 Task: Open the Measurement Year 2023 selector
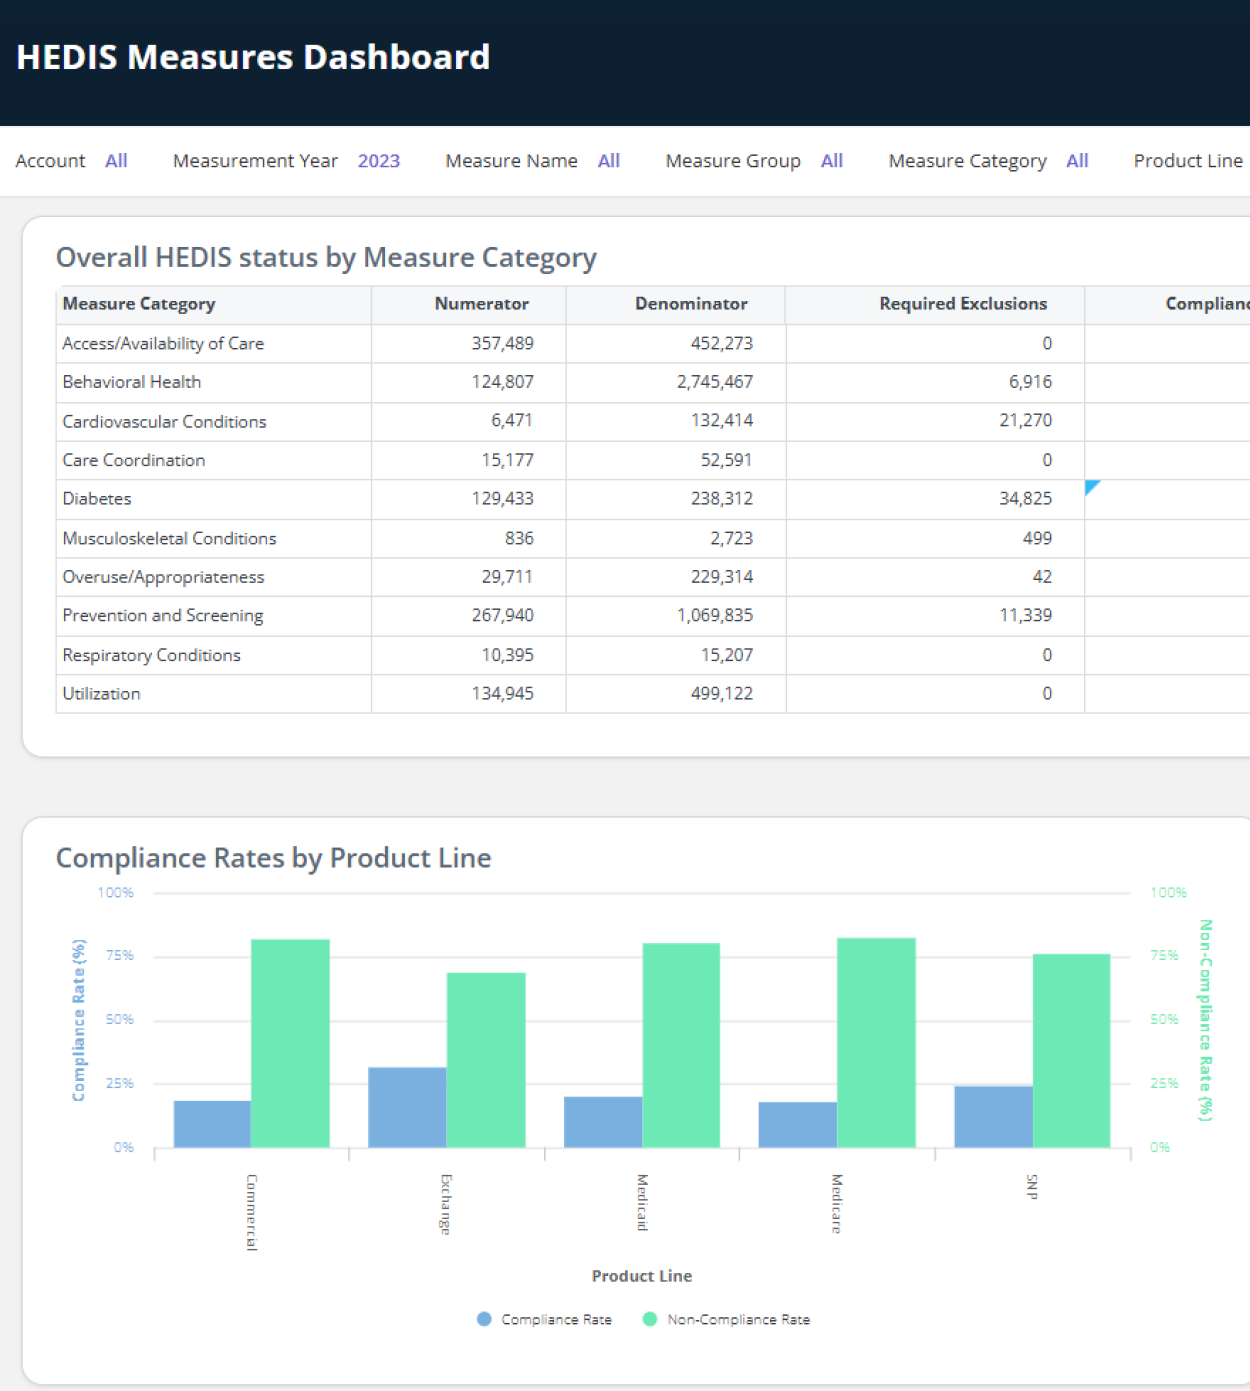(378, 161)
